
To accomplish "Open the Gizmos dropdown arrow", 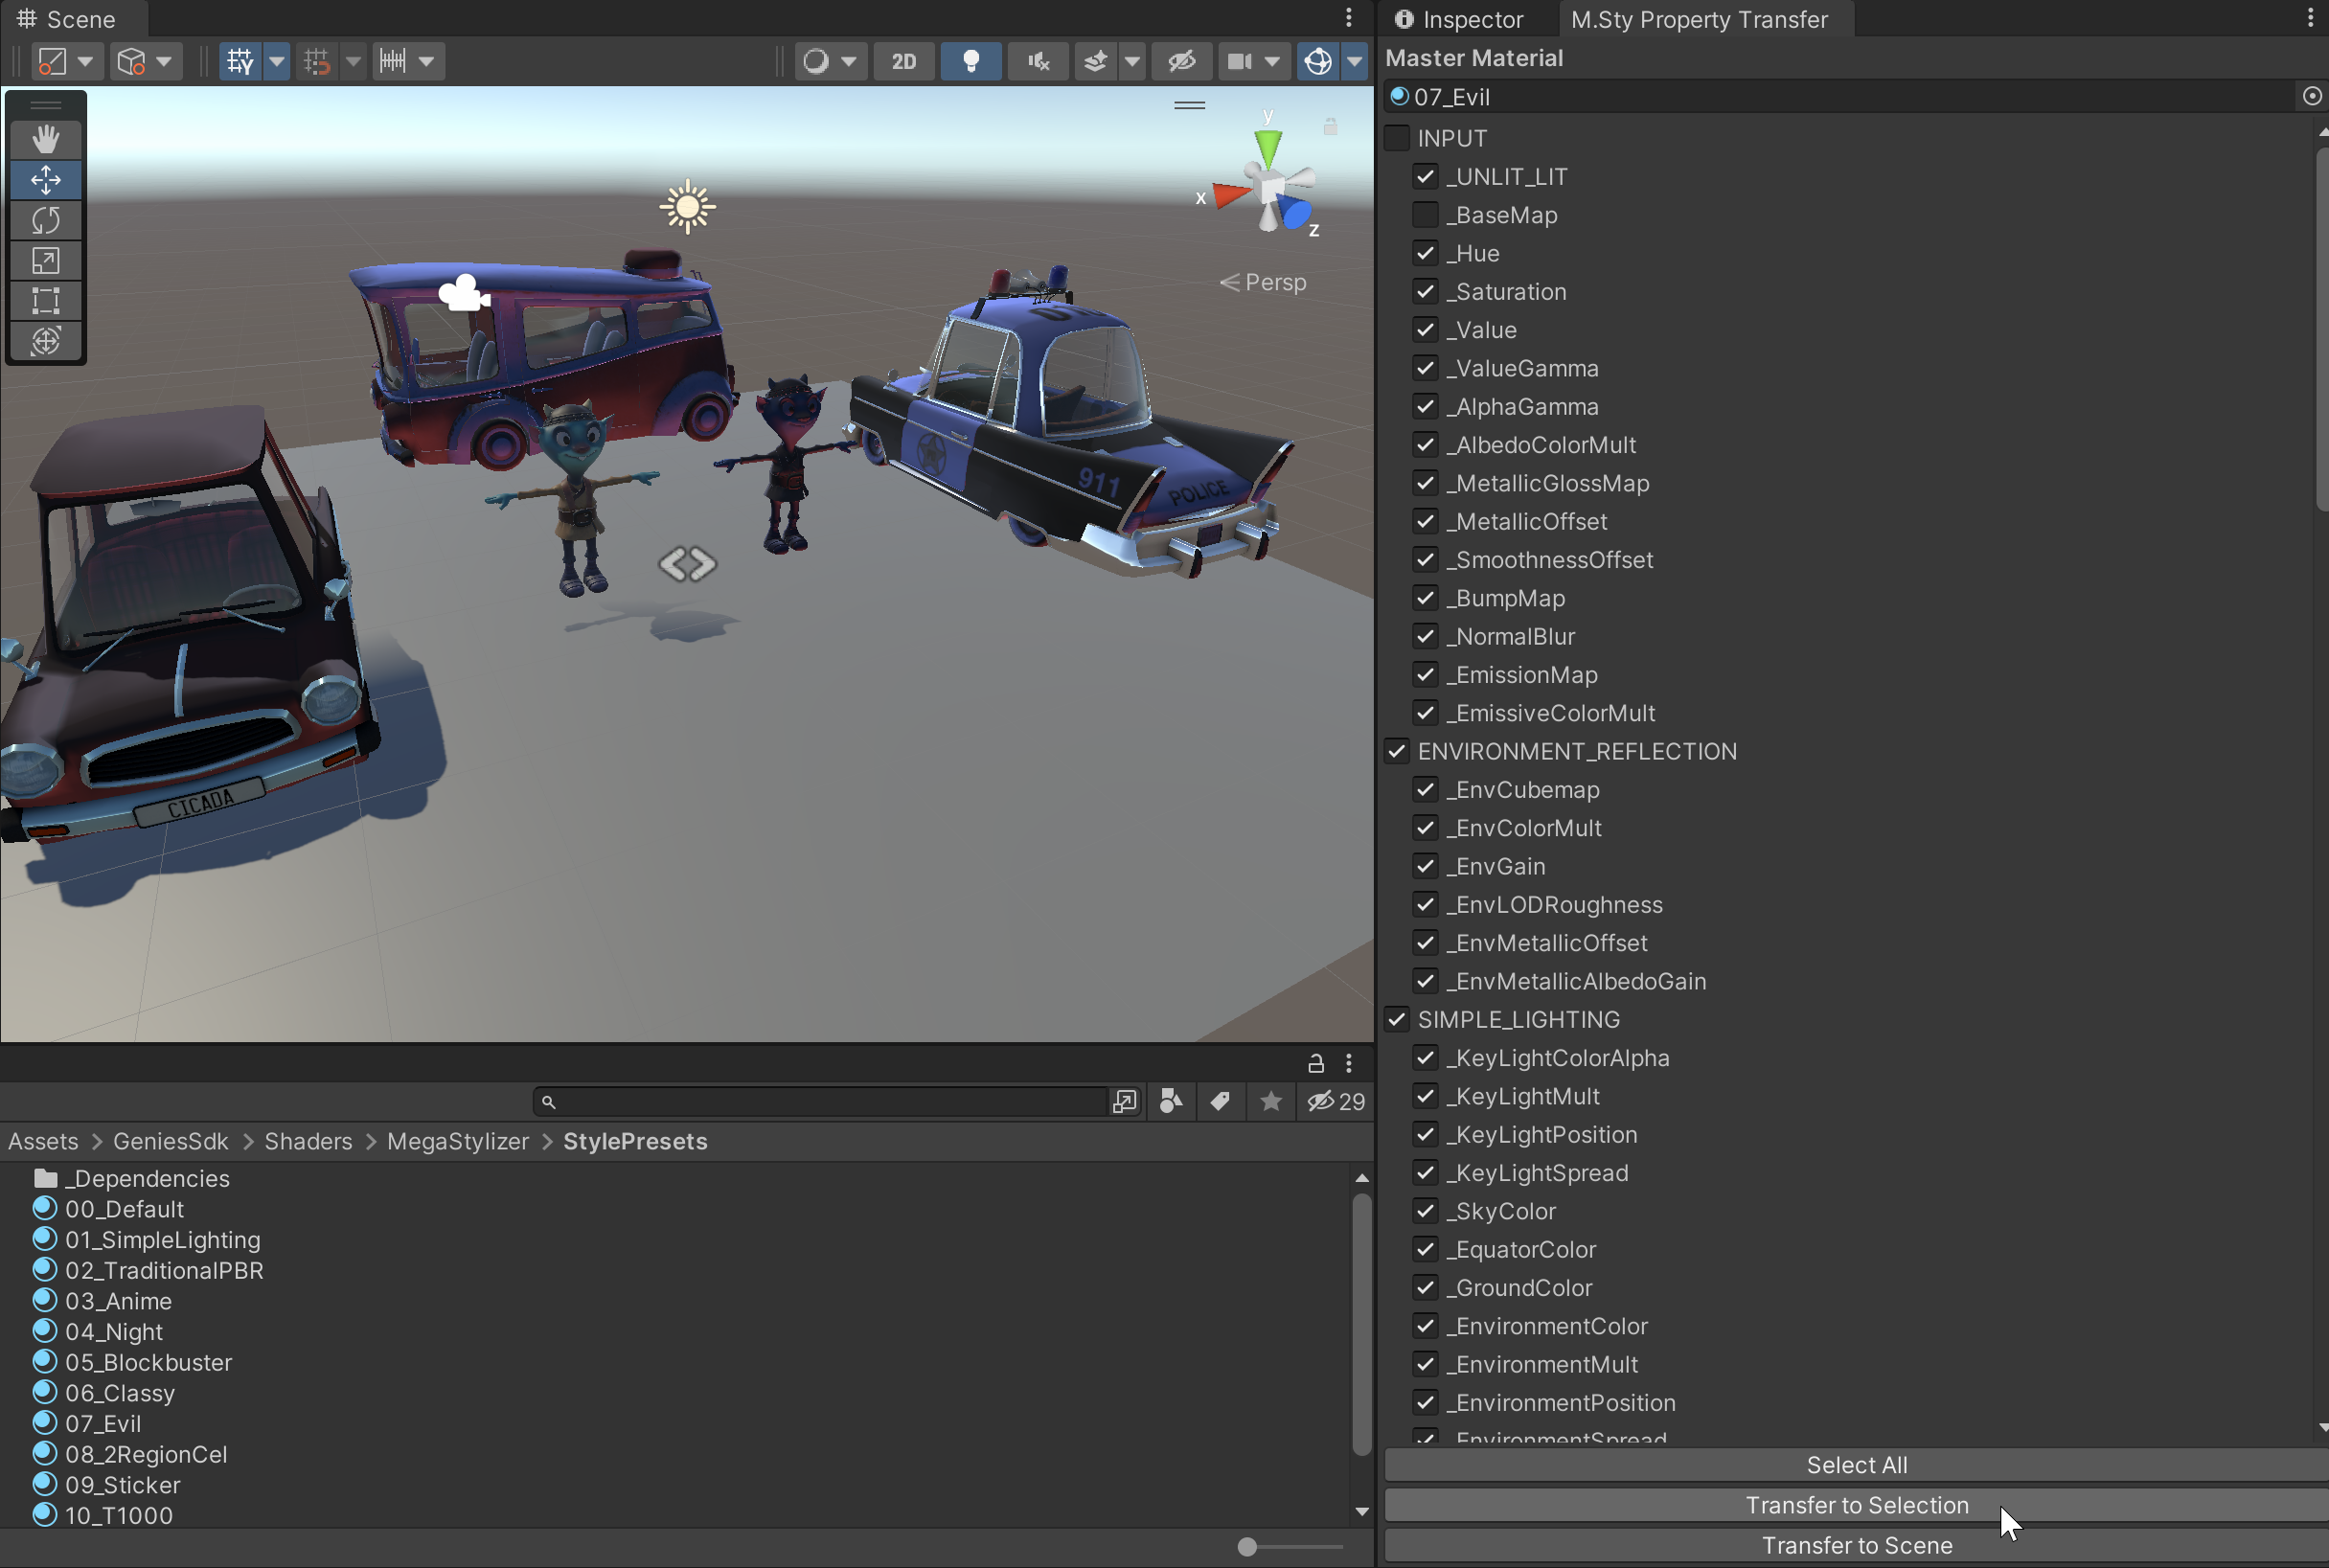I will click(x=1354, y=61).
